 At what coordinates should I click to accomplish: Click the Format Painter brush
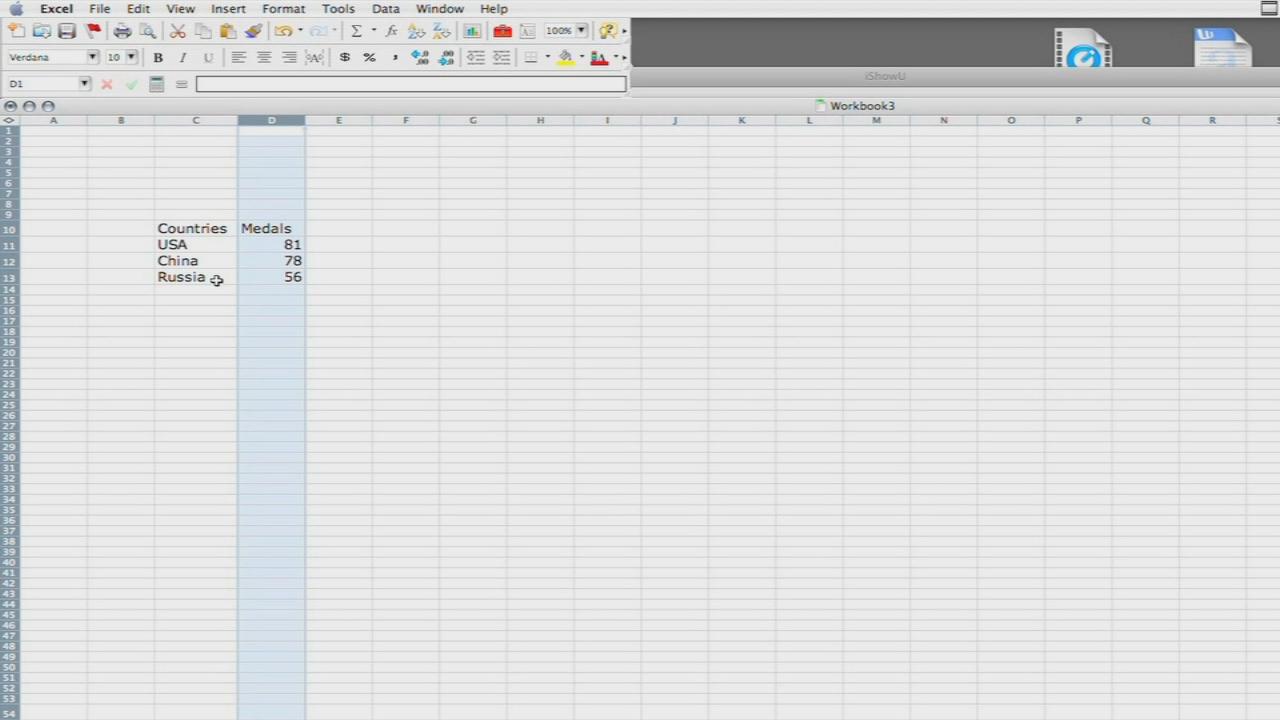[x=252, y=31]
